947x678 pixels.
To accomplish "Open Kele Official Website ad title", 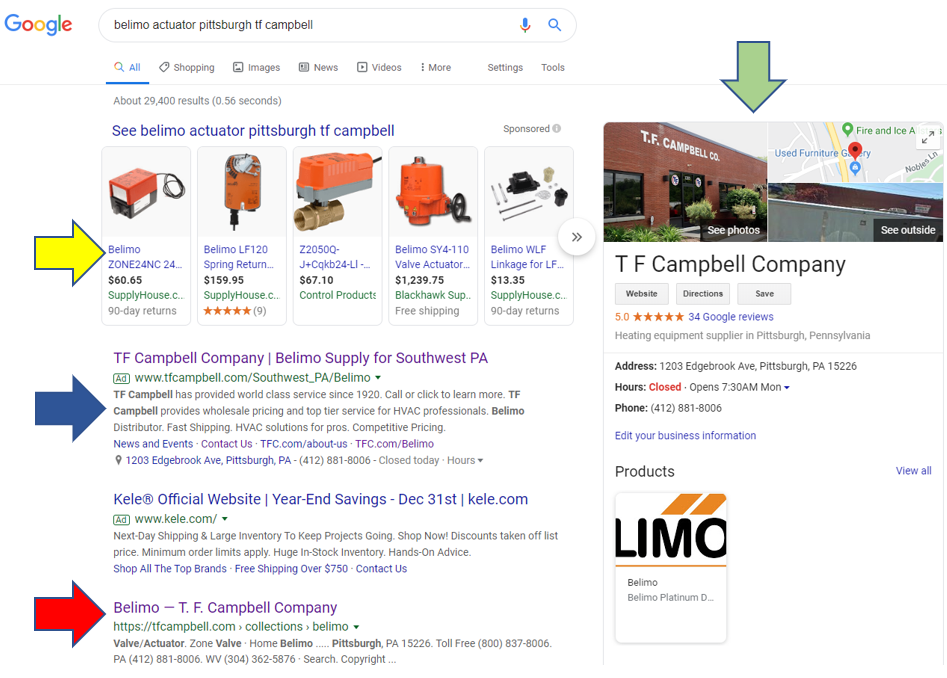I will (321, 499).
